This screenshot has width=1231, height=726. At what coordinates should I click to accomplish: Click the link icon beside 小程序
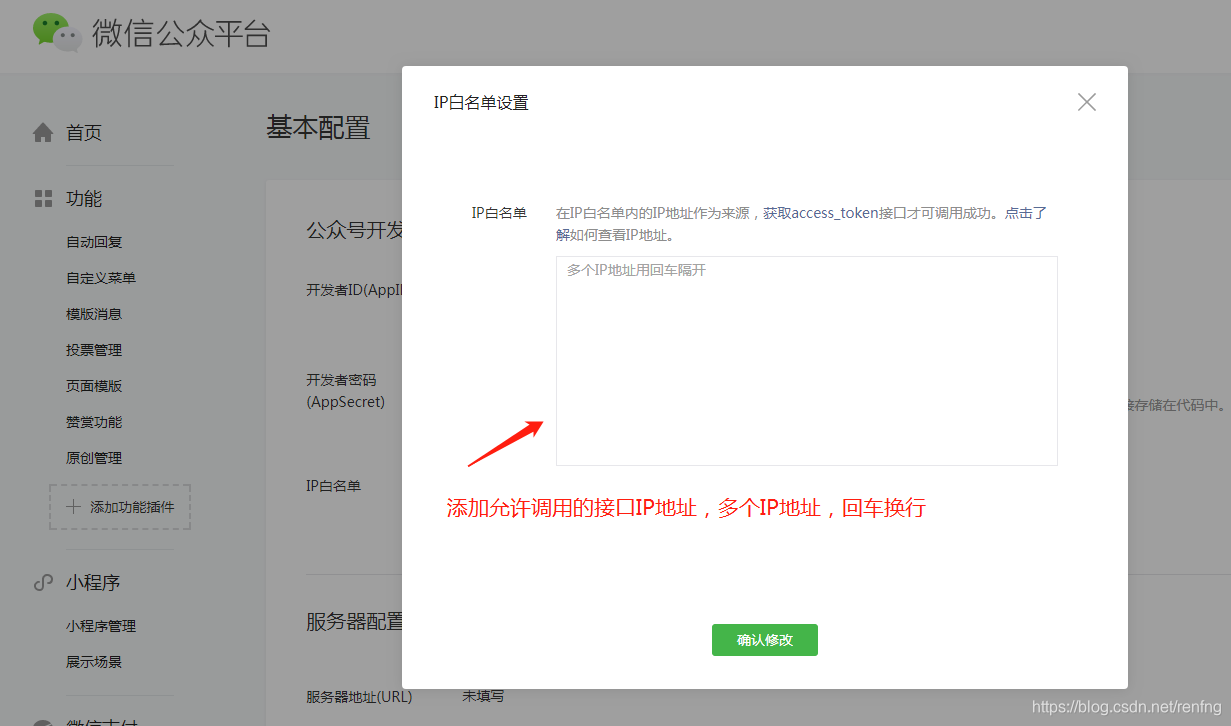(x=43, y=582)
